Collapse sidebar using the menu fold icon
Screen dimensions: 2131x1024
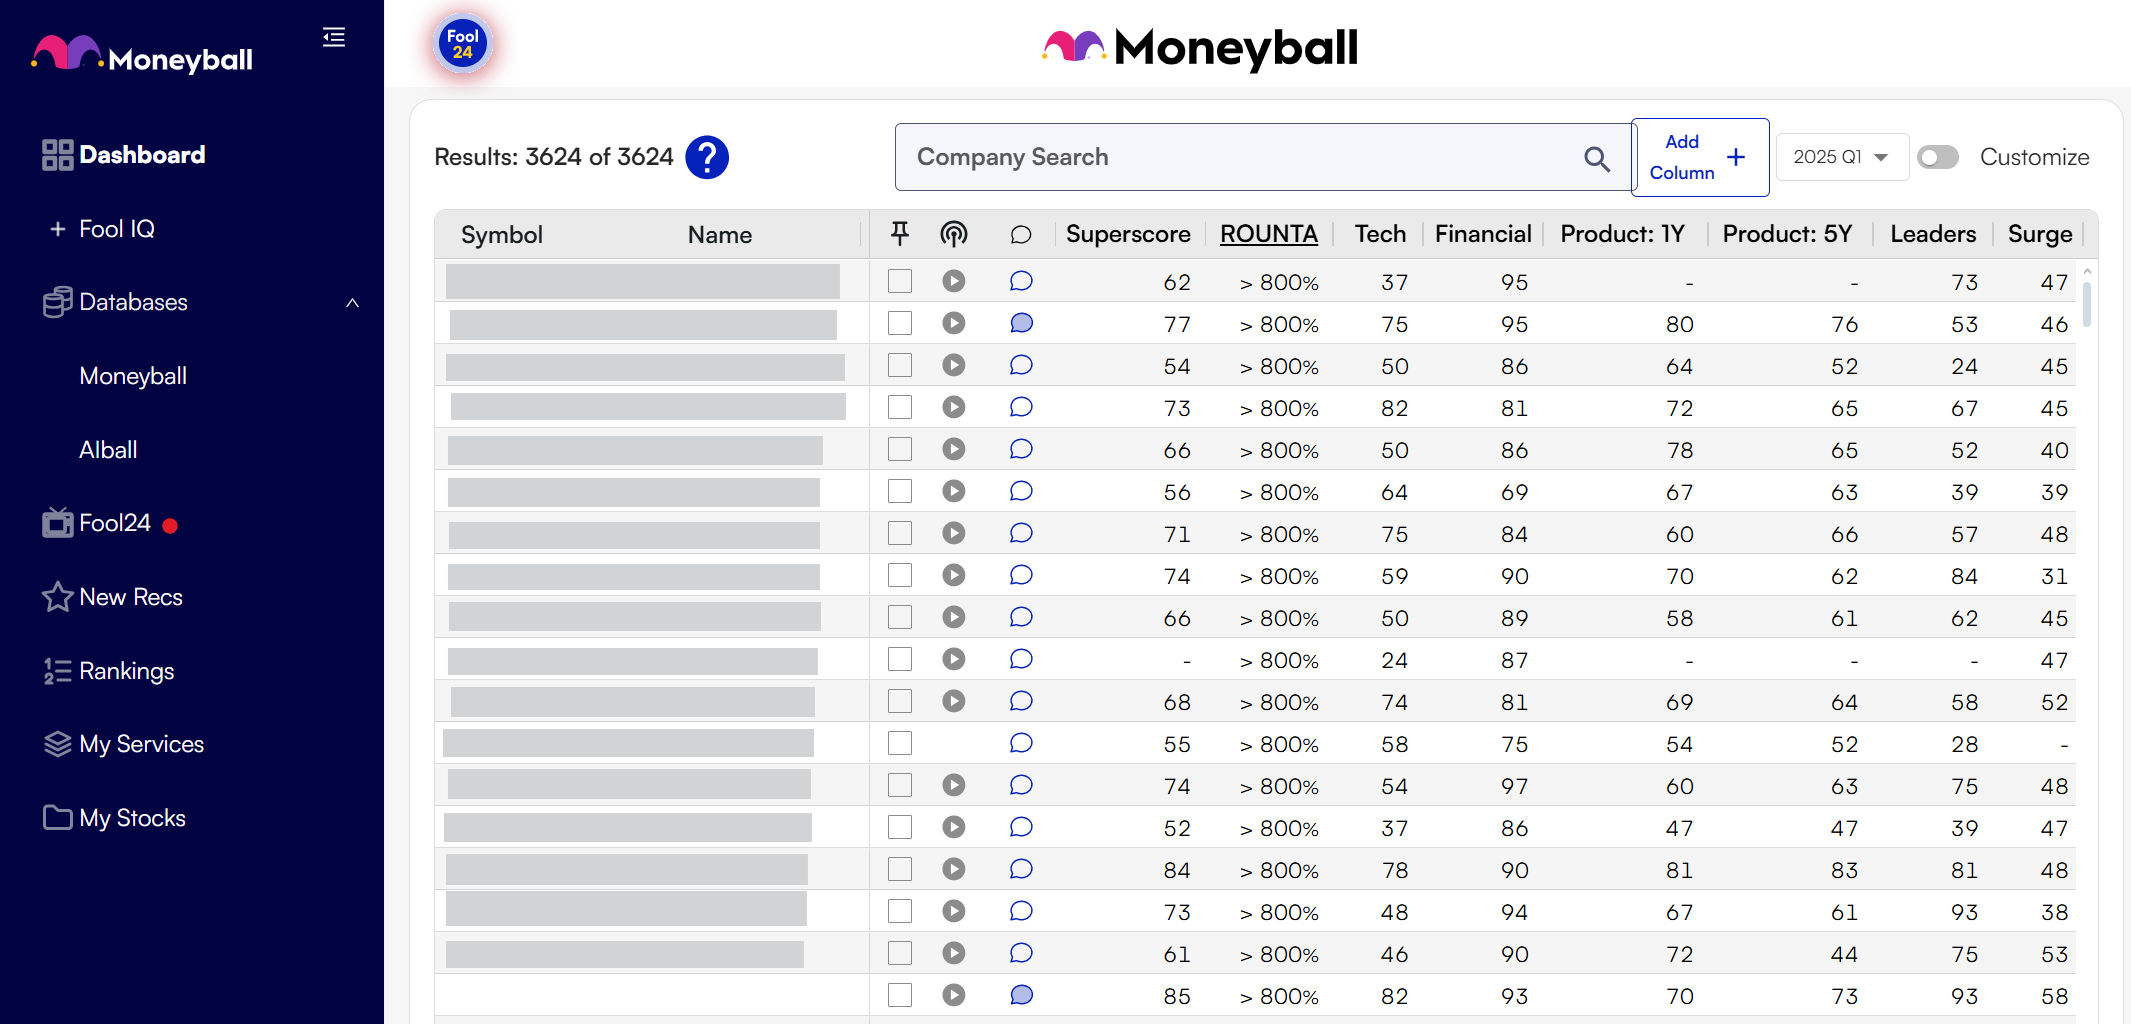[x=334, y=38]
